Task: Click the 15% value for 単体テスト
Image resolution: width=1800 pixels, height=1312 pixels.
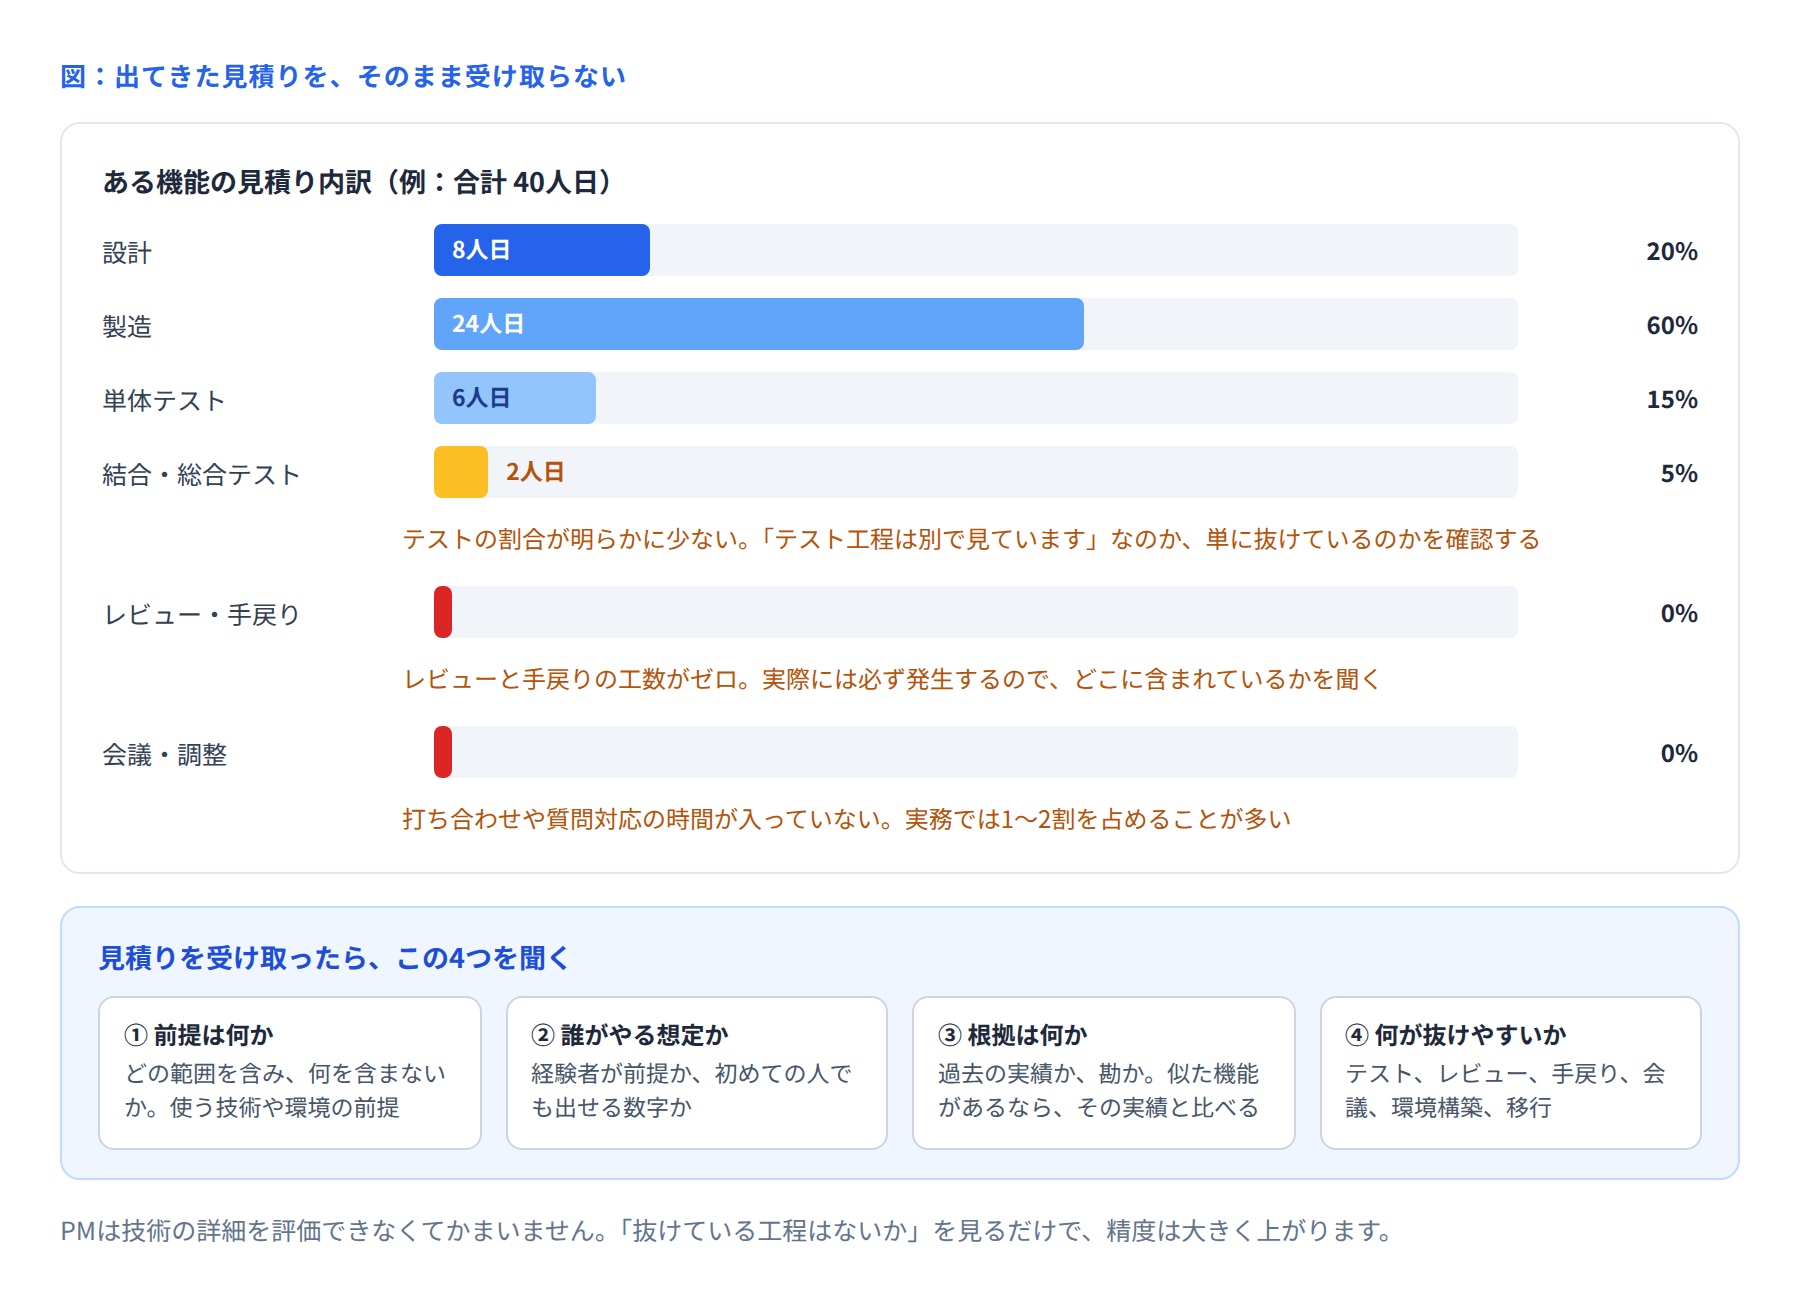Action: click(x=1672, y=400)
